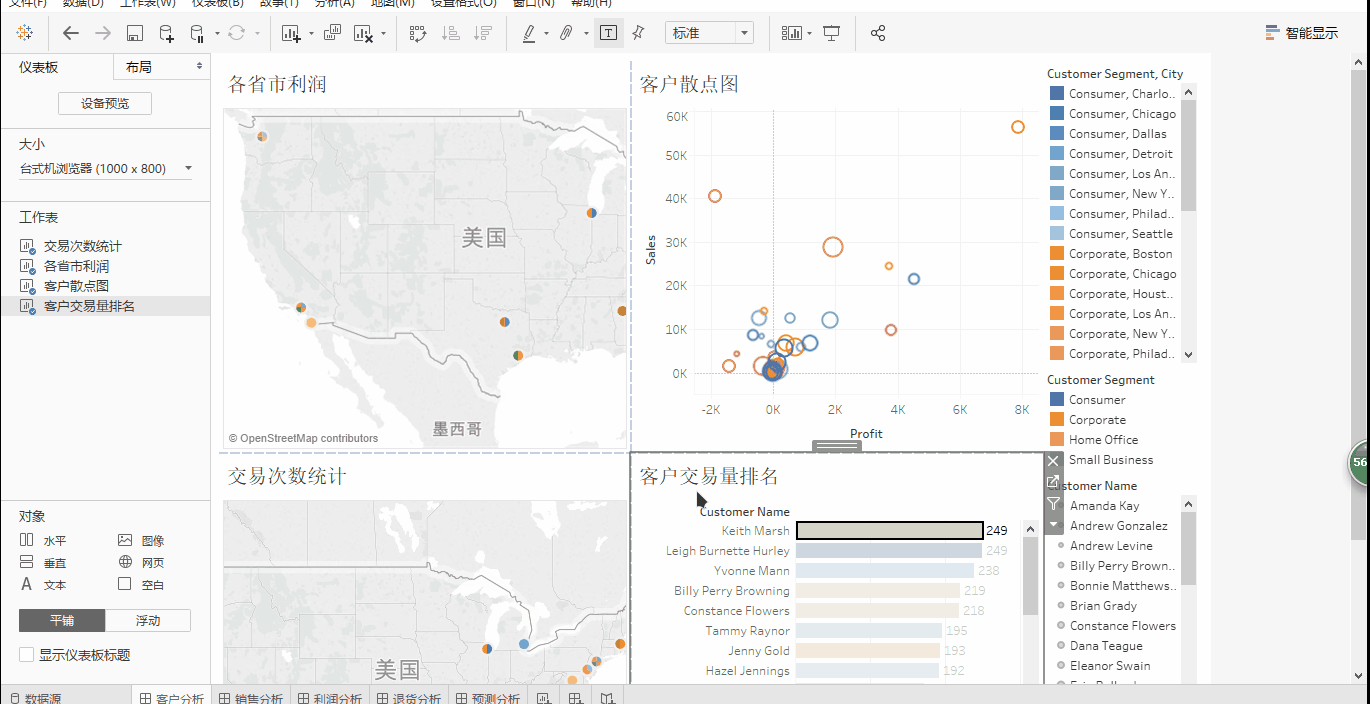Switch to the 销售分析 sheet tab
The image size is (1370, 704).
tap(250, 698)
